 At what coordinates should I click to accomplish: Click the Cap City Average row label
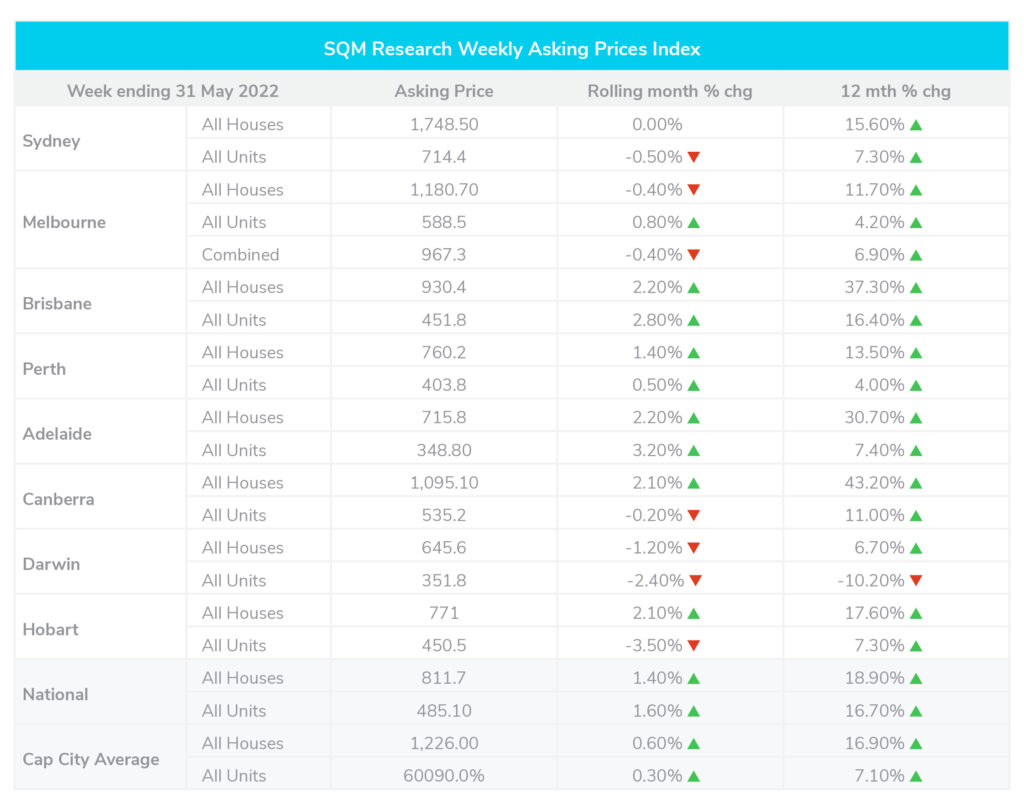pos(91,759)
